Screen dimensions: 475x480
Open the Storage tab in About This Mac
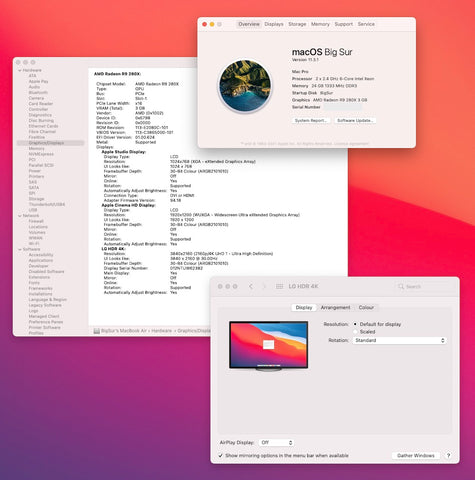(297, 24)
